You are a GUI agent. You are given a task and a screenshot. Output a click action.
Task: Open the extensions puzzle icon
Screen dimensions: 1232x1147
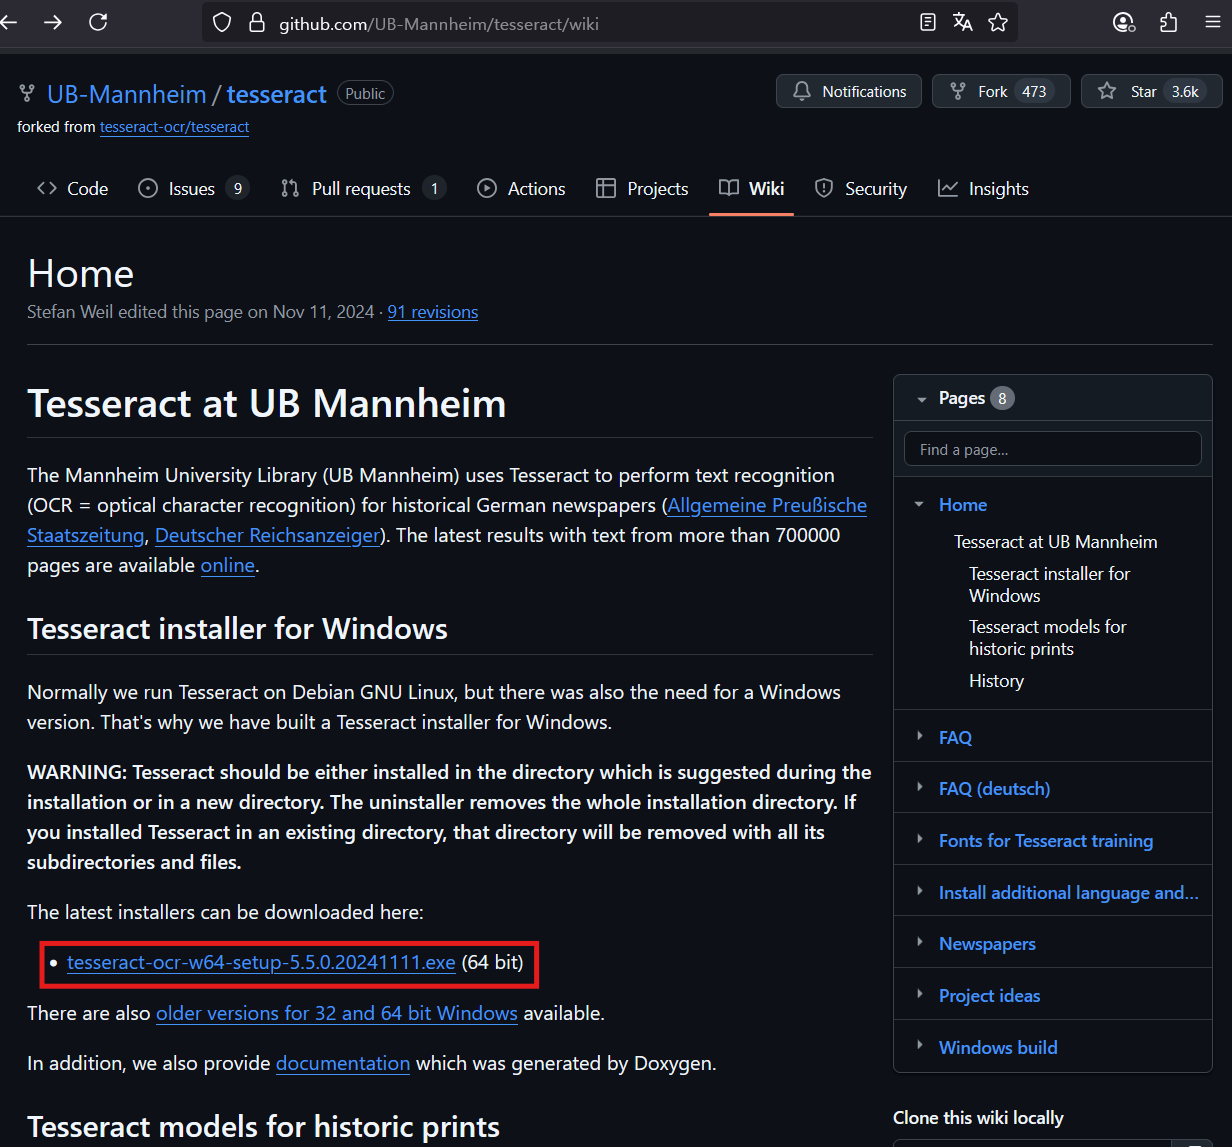click(x=1168, y=22)
